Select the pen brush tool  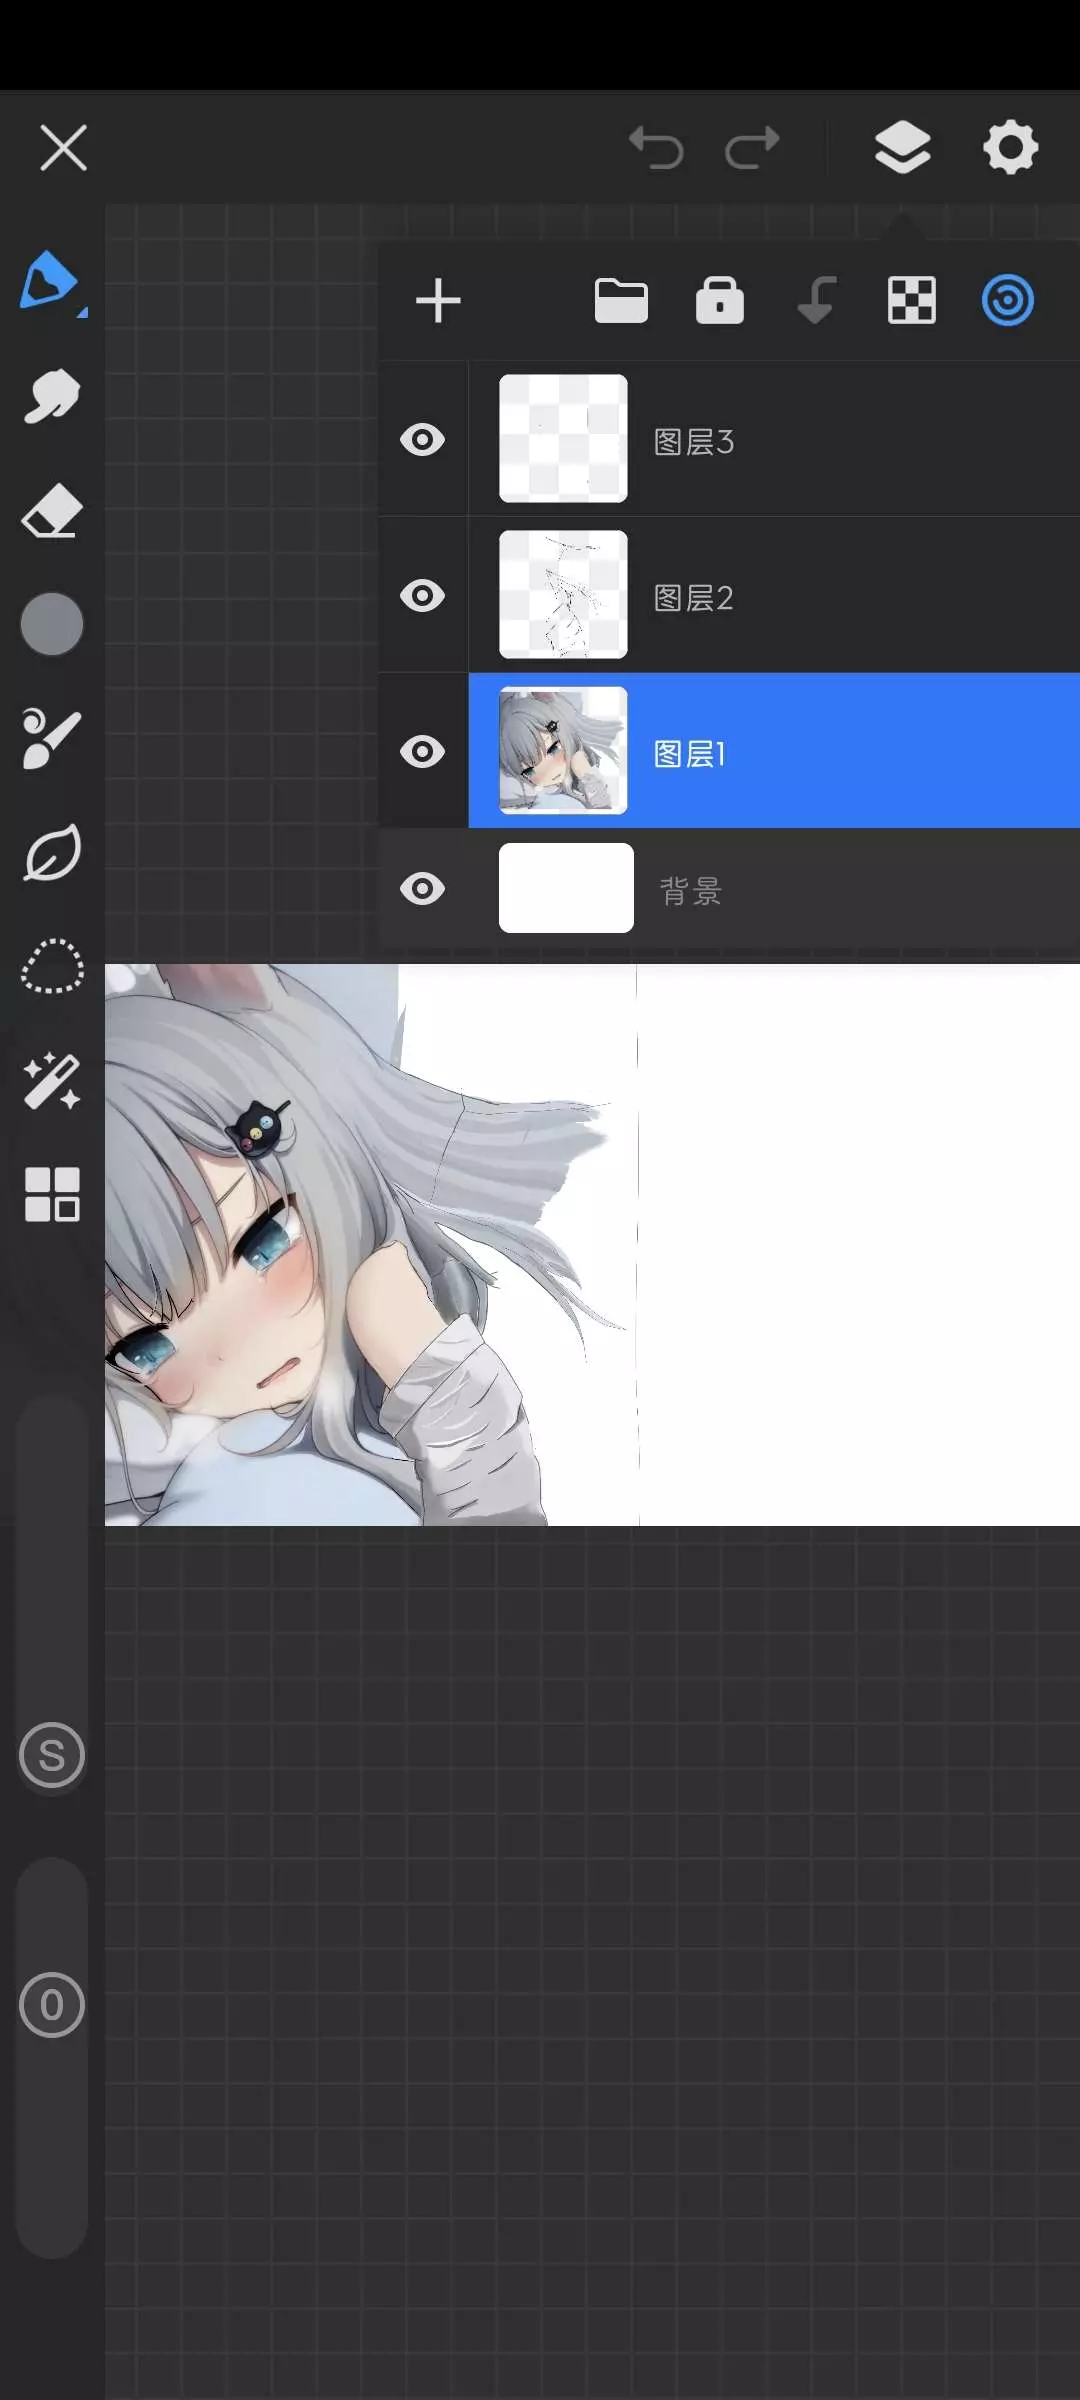pyautogui.click(x=50, y=281)
